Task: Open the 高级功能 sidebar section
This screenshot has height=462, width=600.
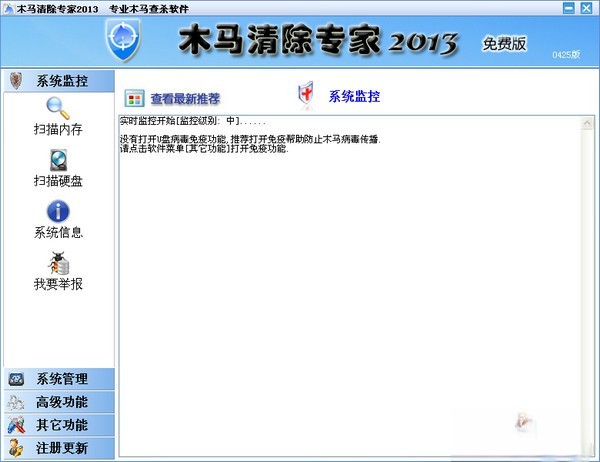Action: pyautogui.click(x=59, y=402)
